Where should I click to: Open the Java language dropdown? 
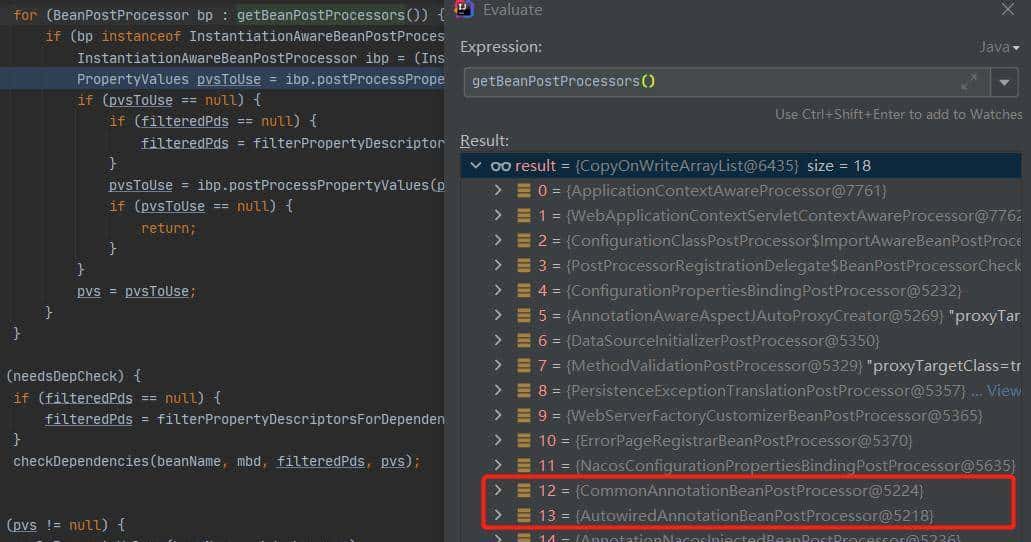tap(999, 47)
